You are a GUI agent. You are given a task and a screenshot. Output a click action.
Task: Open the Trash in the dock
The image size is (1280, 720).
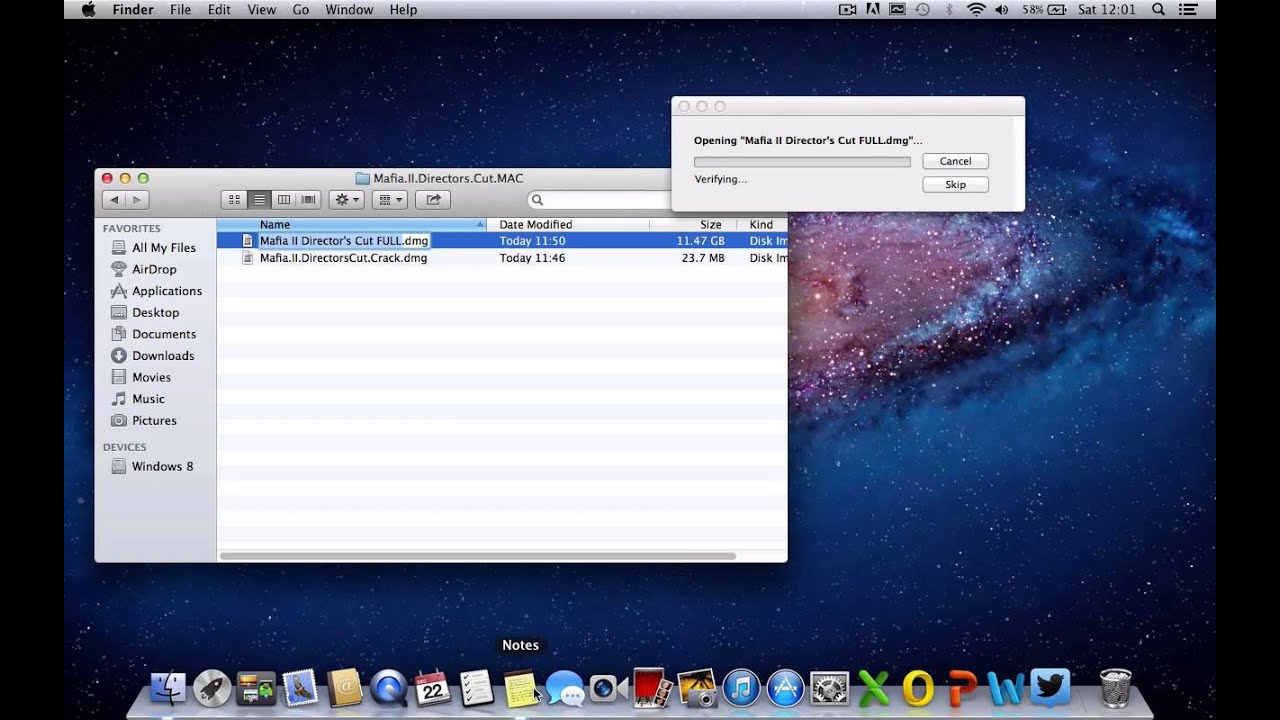tap(1115, 689)
